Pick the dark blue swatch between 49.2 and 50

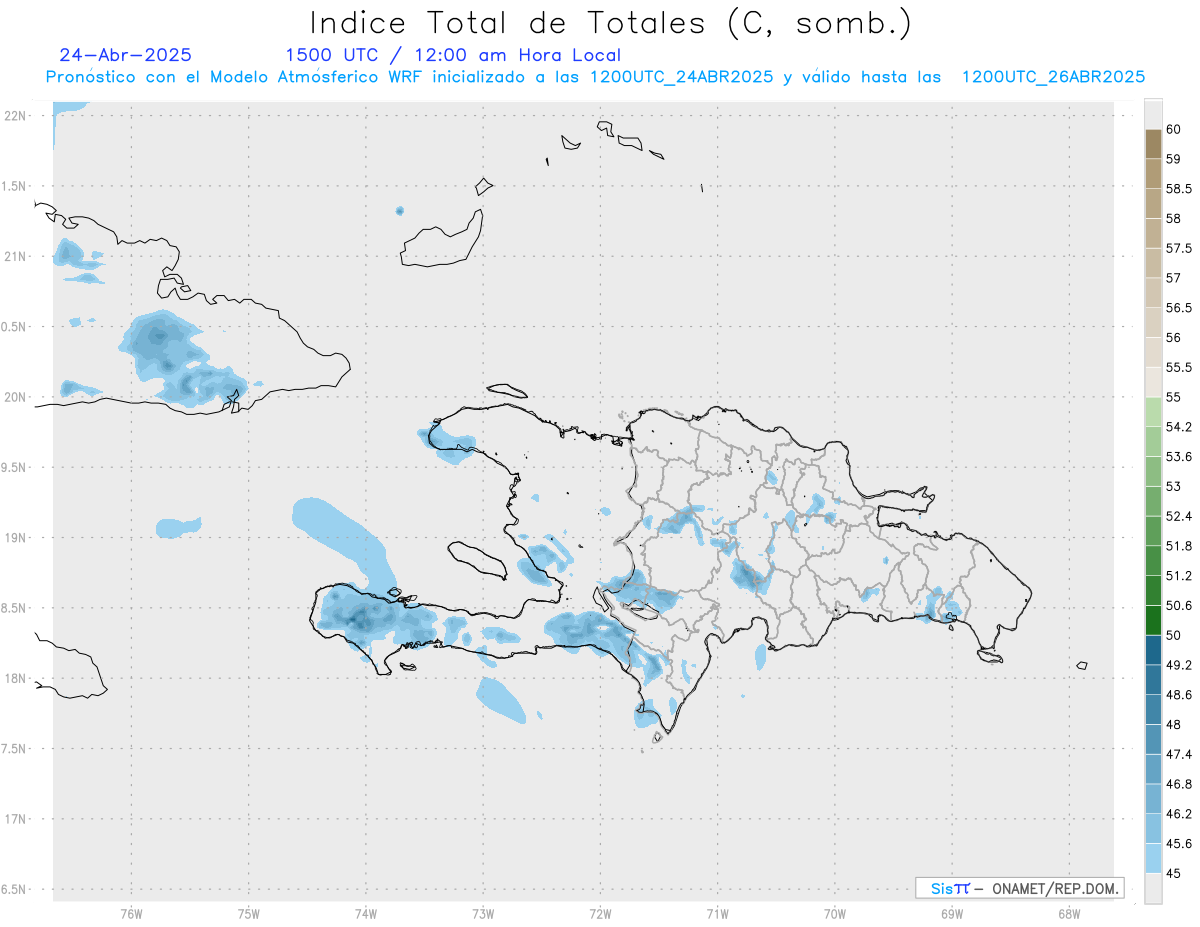(1153, 650)
